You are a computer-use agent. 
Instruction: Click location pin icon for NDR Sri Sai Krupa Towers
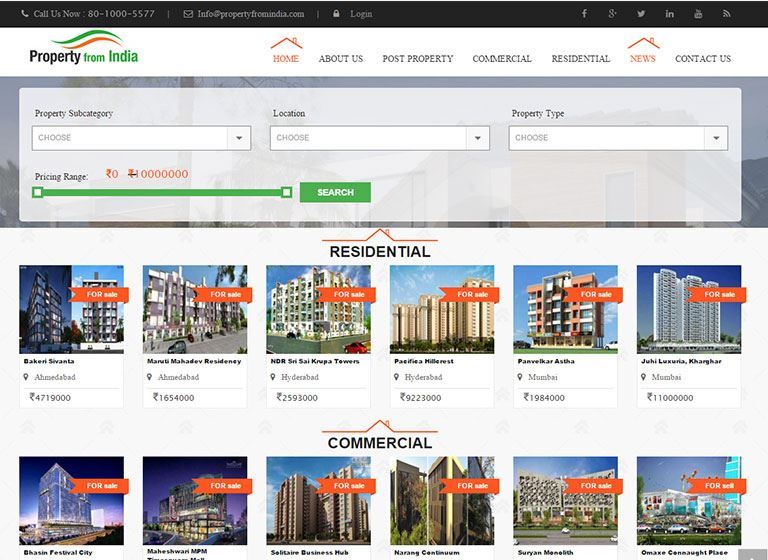click(273, 377)
